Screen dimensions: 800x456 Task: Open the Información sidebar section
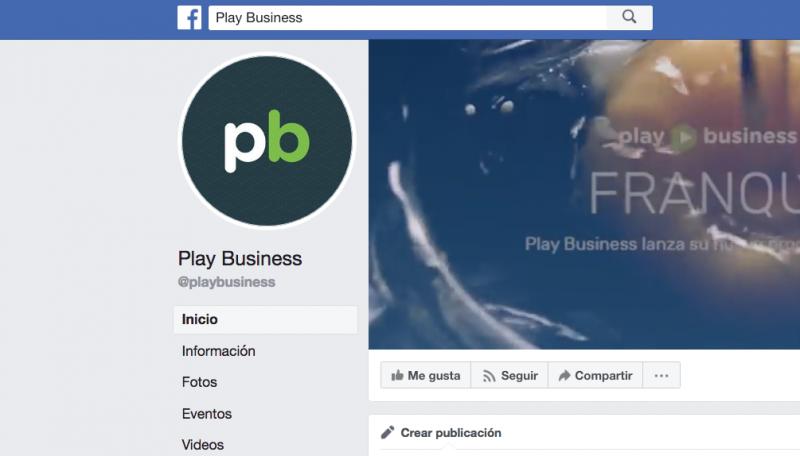point(218,351)
